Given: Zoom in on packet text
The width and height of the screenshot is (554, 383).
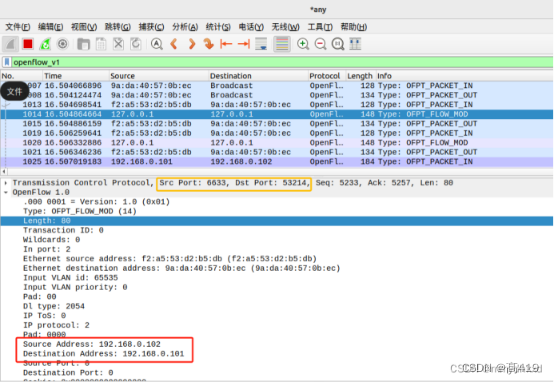Looking at the screenshot, I should [x=303, y=44].
